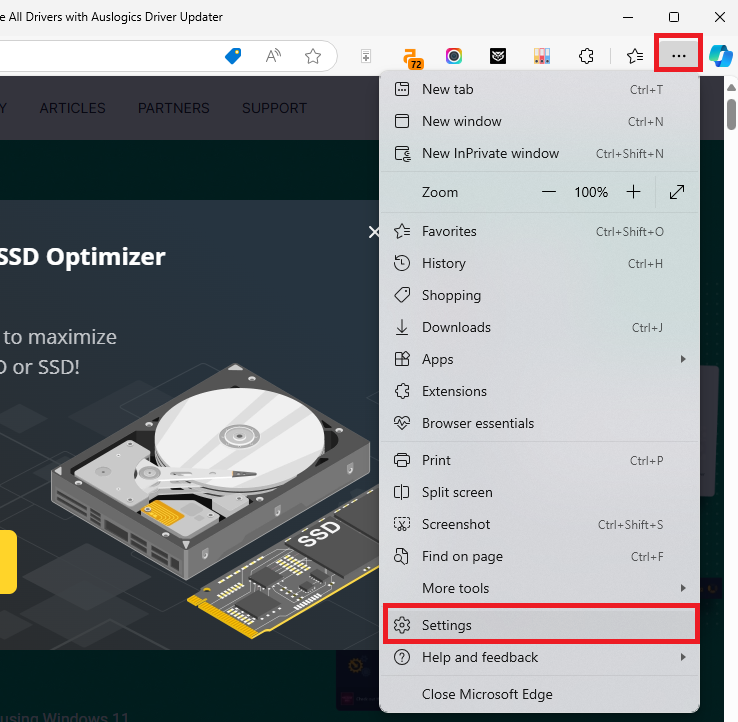The width and height of the screenshot is (738, 722).
Task: Expand the More tools submenu
Action: (x=539, y=588)
